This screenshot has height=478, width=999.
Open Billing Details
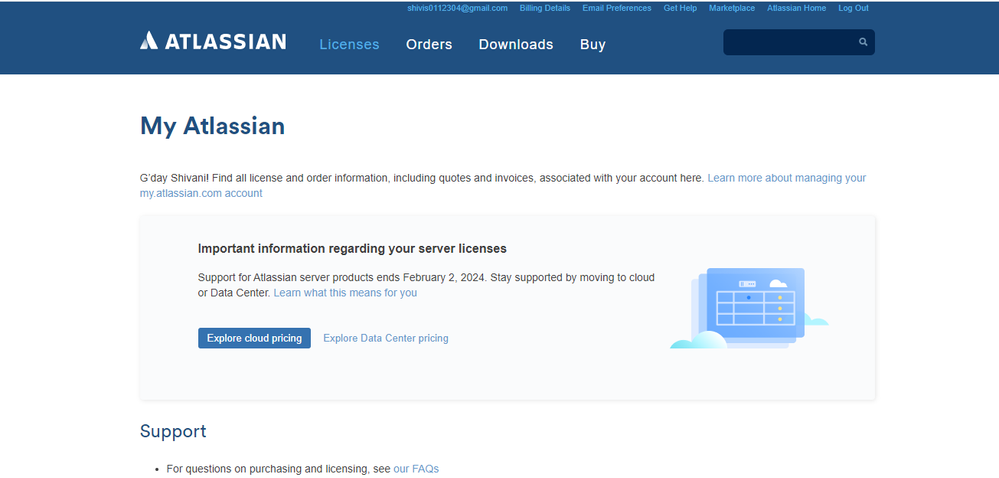pyautogui.click(x=545, y=8)
